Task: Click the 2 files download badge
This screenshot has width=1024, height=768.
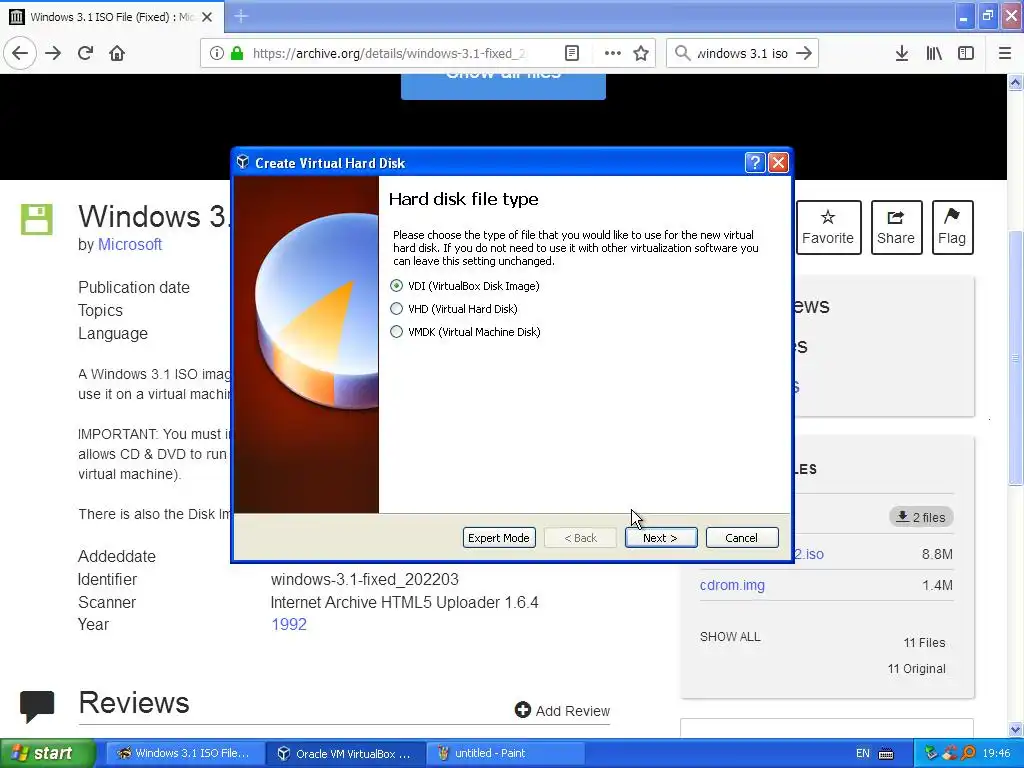Action: click(x=921, y=517)
